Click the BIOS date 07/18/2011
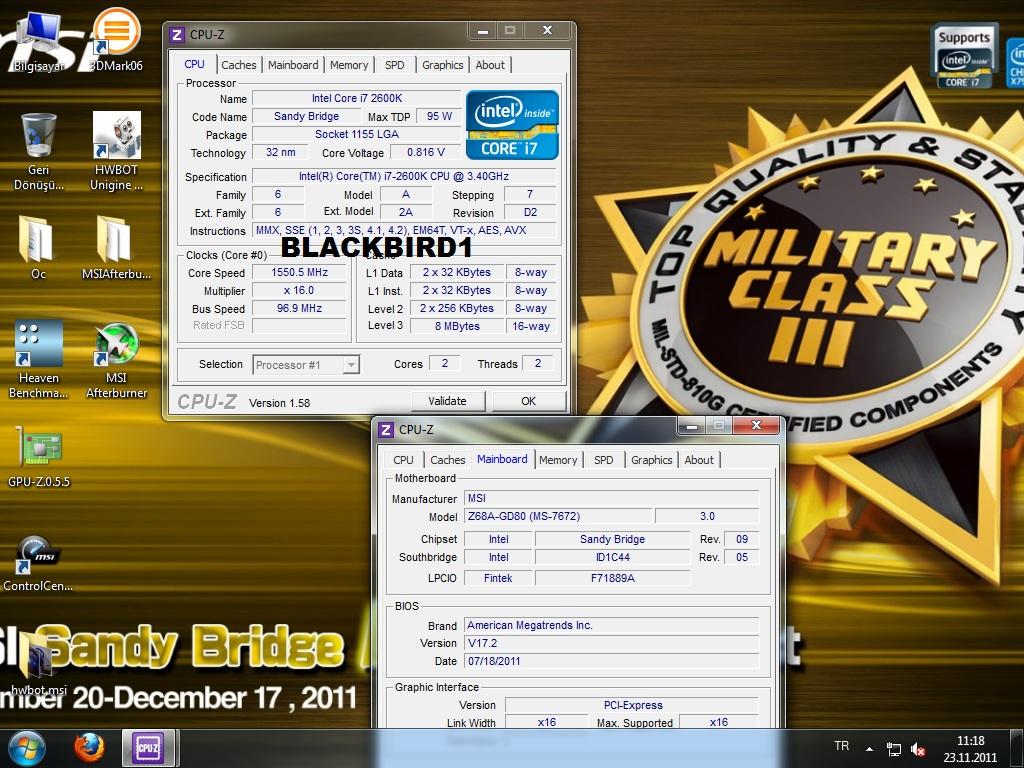 [x=611, y=661]
